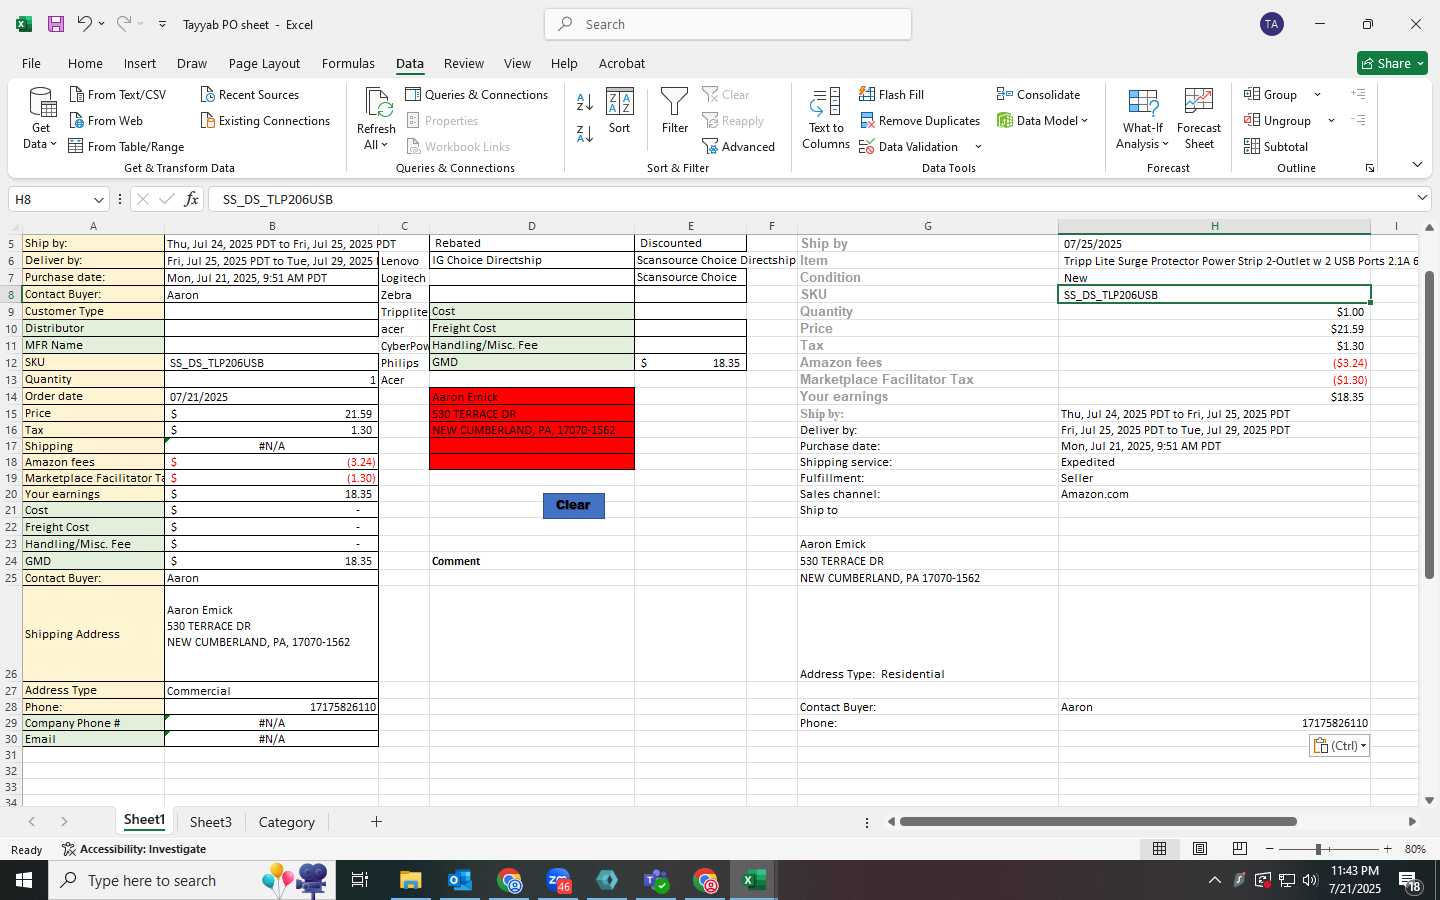
Task: Click Accessibility: Investigate status
Action: click(134, 849)
